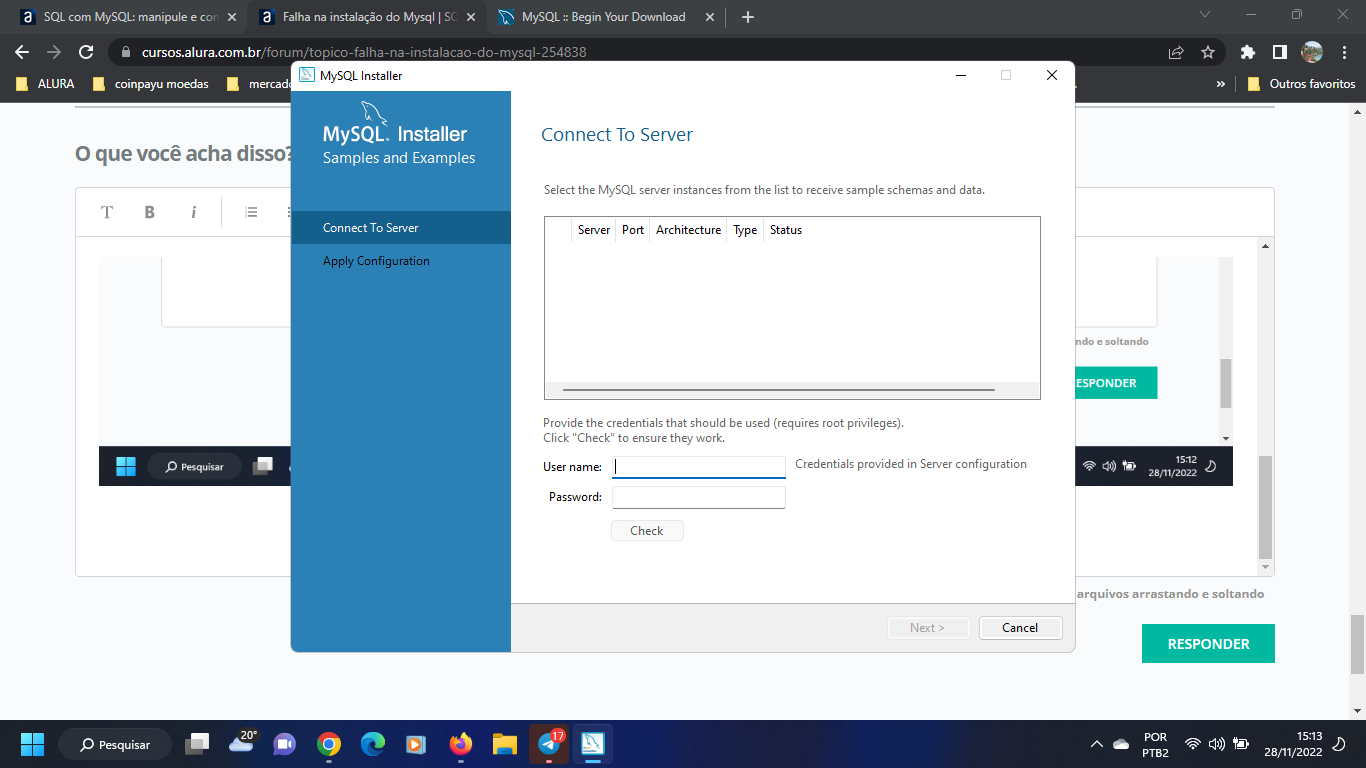Viewport: 1366px width, 768px height.
Task: Open POR PTB2 language switcher
Action: [1155, 744]
